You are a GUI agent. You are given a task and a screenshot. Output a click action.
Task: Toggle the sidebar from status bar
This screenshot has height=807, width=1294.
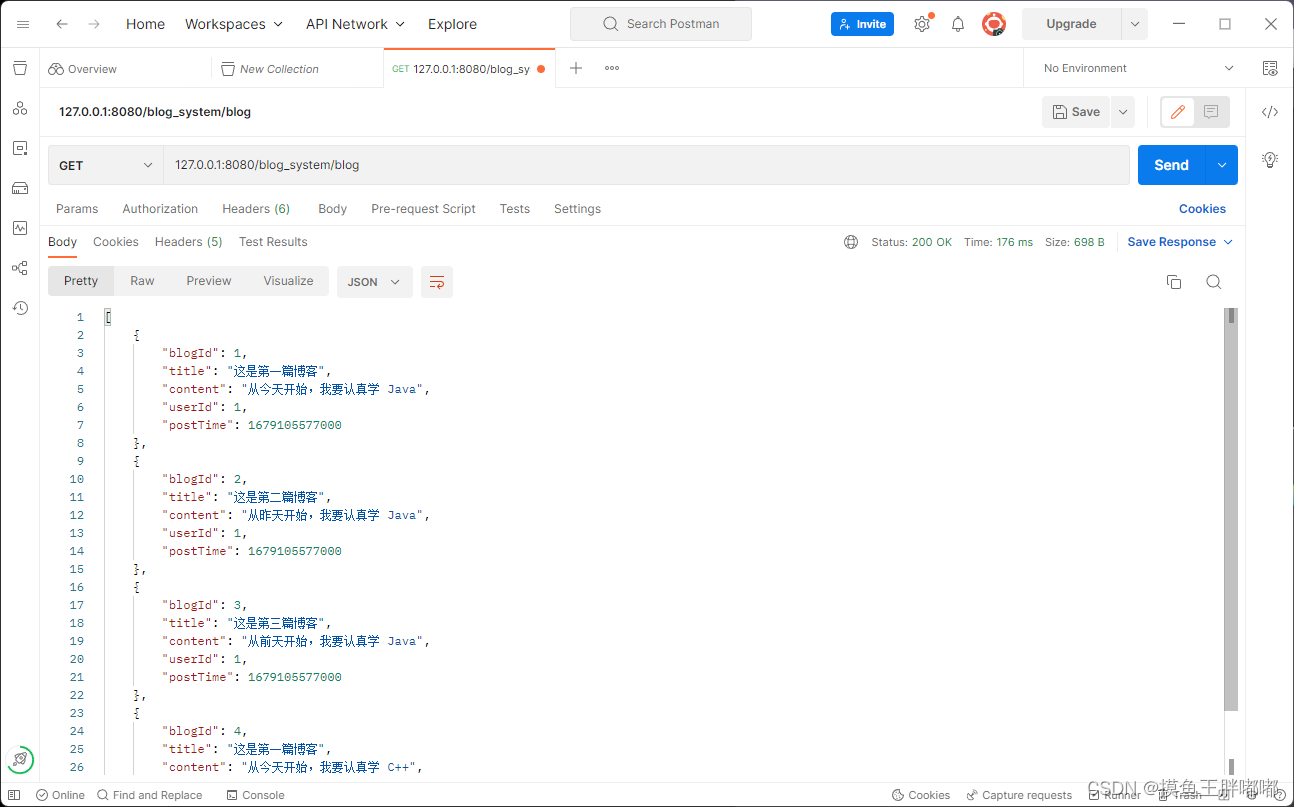[14, 795]
